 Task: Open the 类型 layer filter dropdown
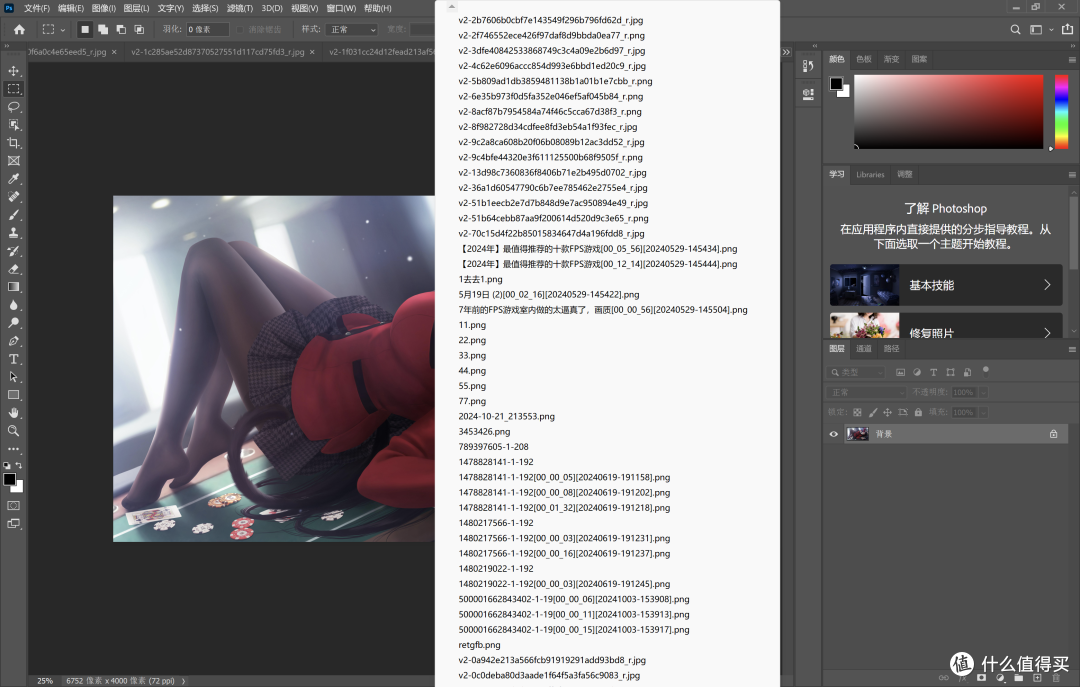[x=857, y=372]
